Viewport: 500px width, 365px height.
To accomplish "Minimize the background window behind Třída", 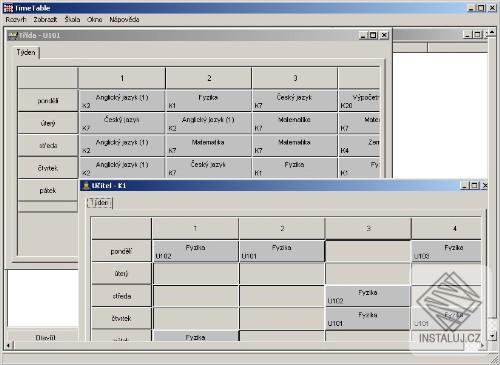I will [467, 34].
